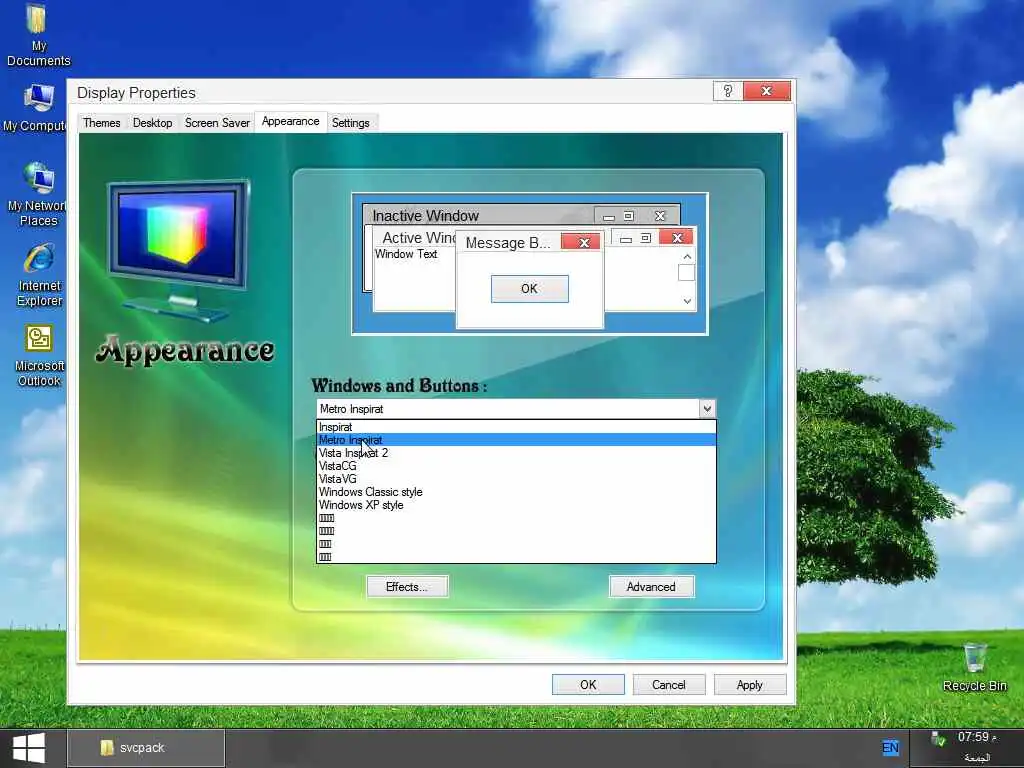Screen dimensions: 1024x768
Task: Switch to the Themes tab
Action: 101,123
